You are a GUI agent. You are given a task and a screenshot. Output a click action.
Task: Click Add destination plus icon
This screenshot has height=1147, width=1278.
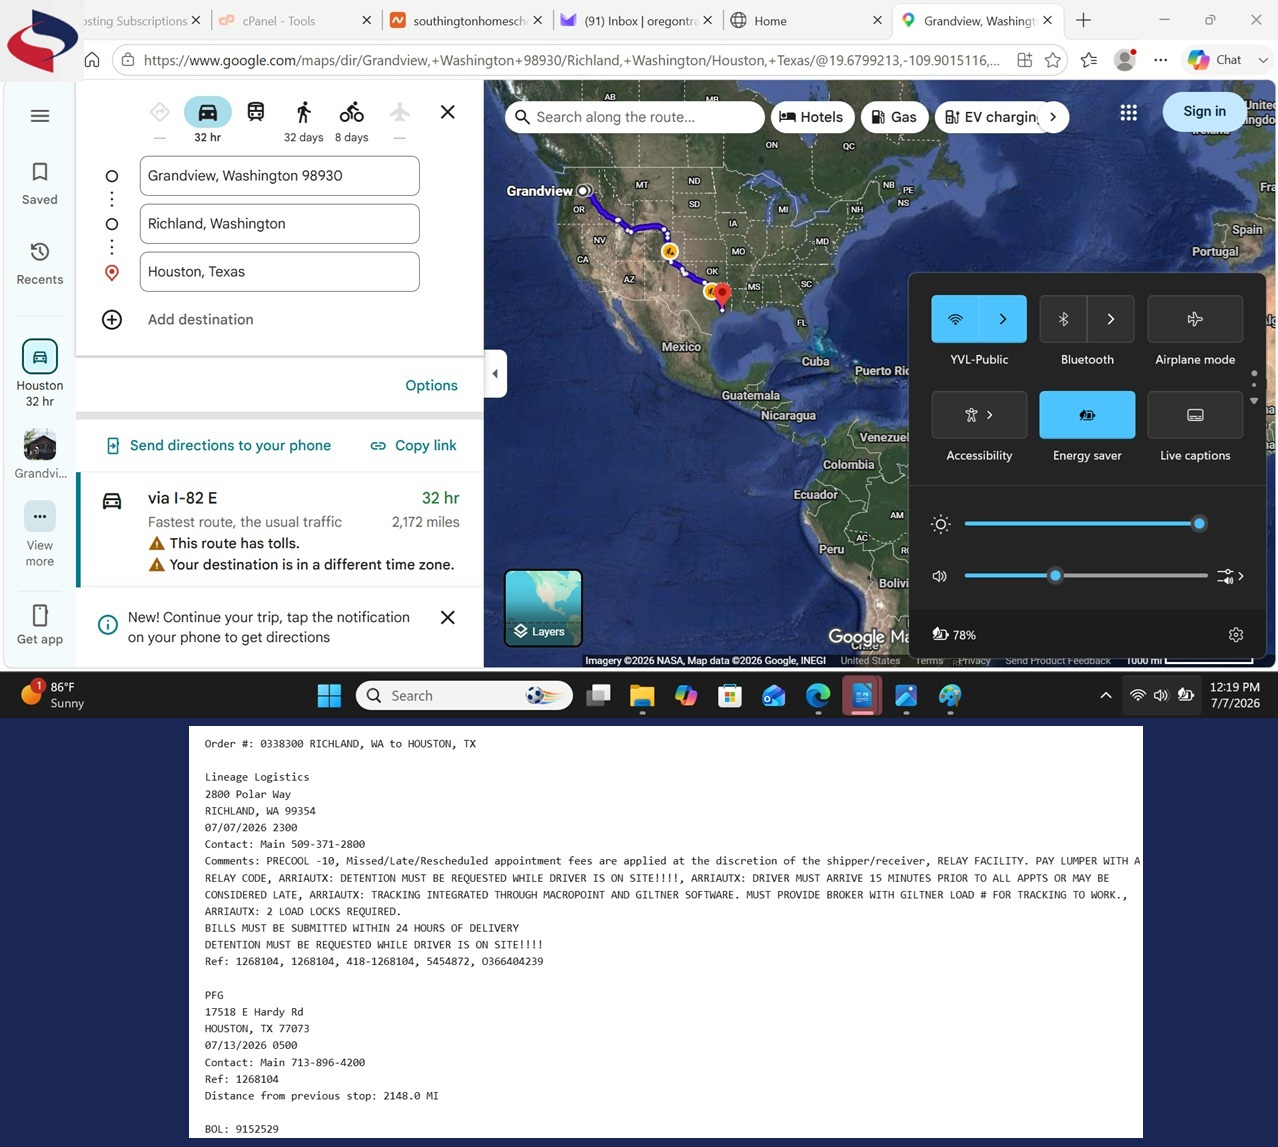[112, 320]
